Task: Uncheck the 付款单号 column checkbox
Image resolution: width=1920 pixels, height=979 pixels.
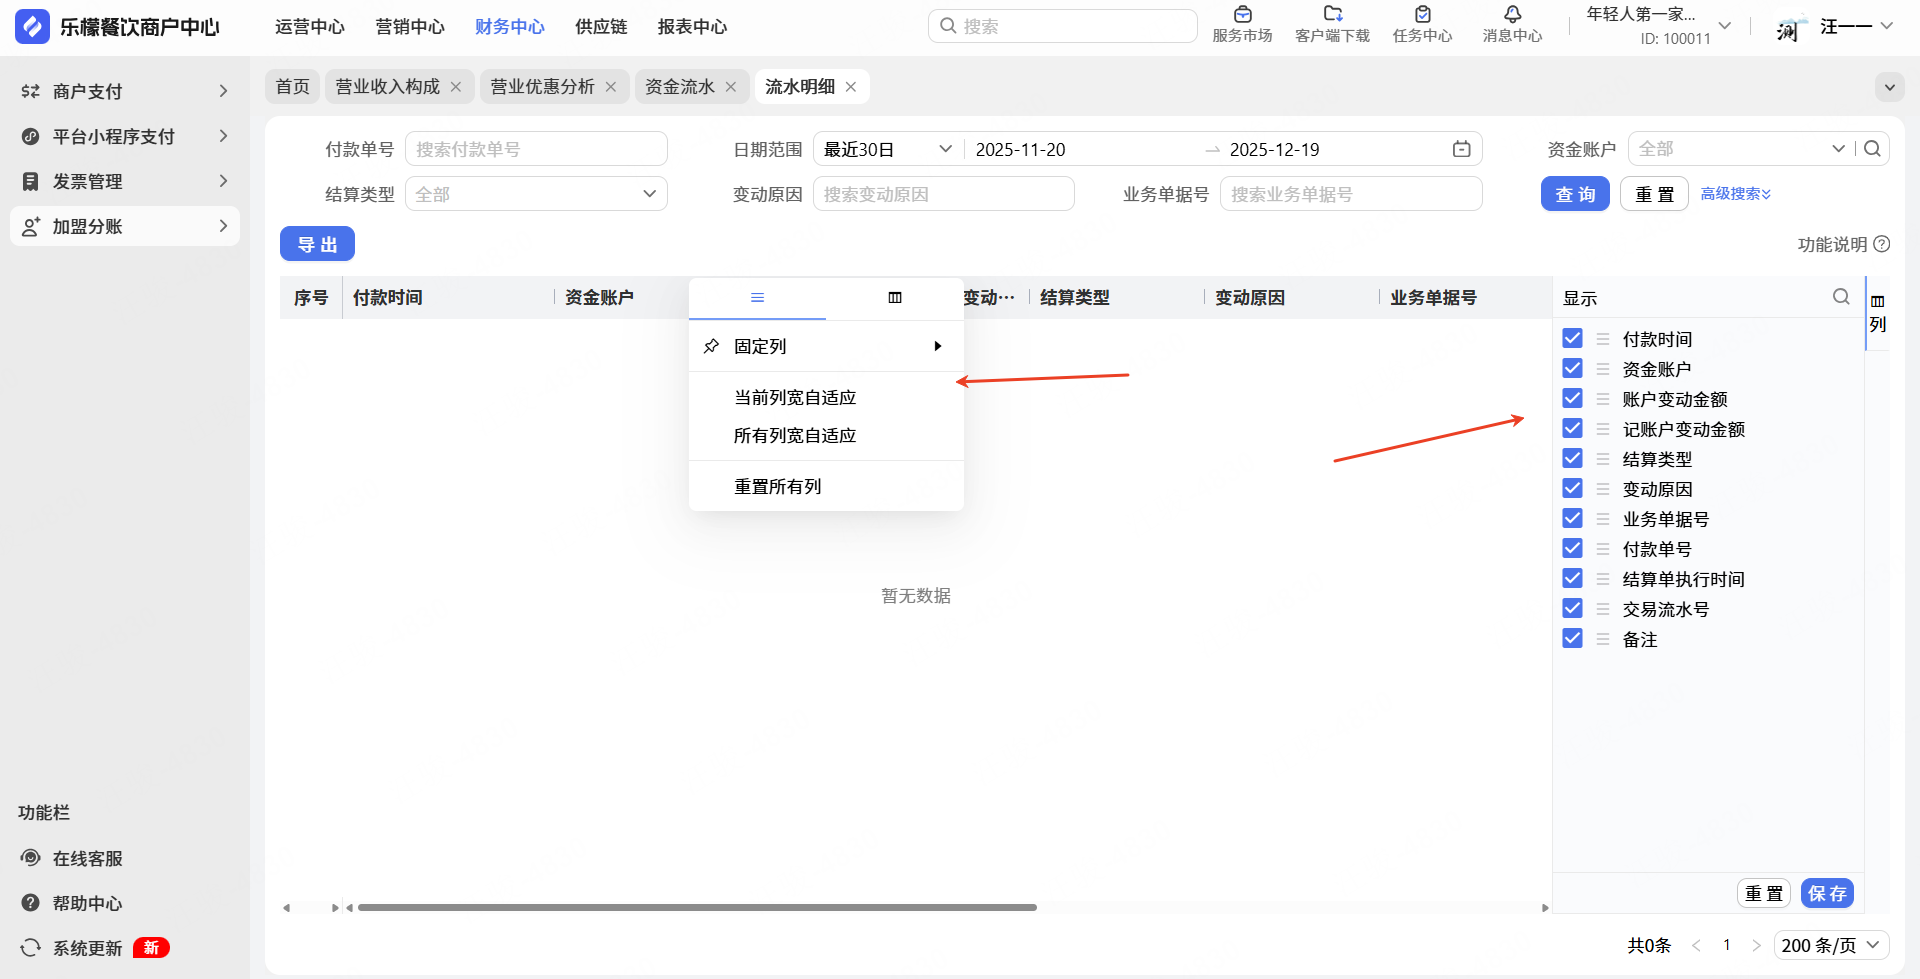Action: [1573, 548]
